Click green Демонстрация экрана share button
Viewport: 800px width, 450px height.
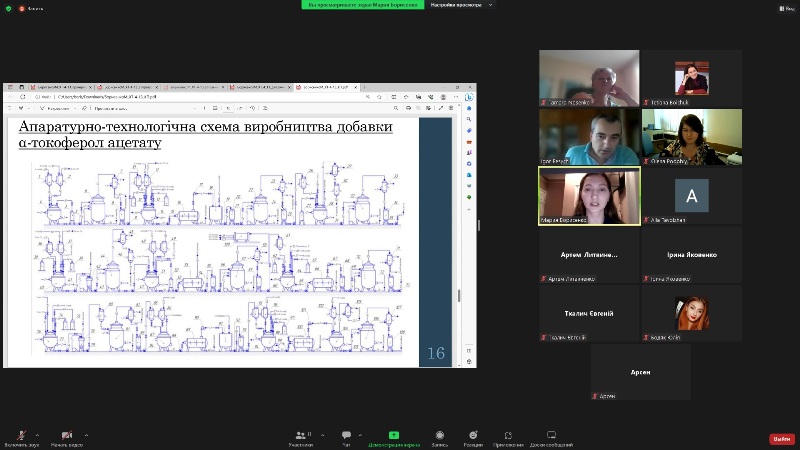coord(394,438)
